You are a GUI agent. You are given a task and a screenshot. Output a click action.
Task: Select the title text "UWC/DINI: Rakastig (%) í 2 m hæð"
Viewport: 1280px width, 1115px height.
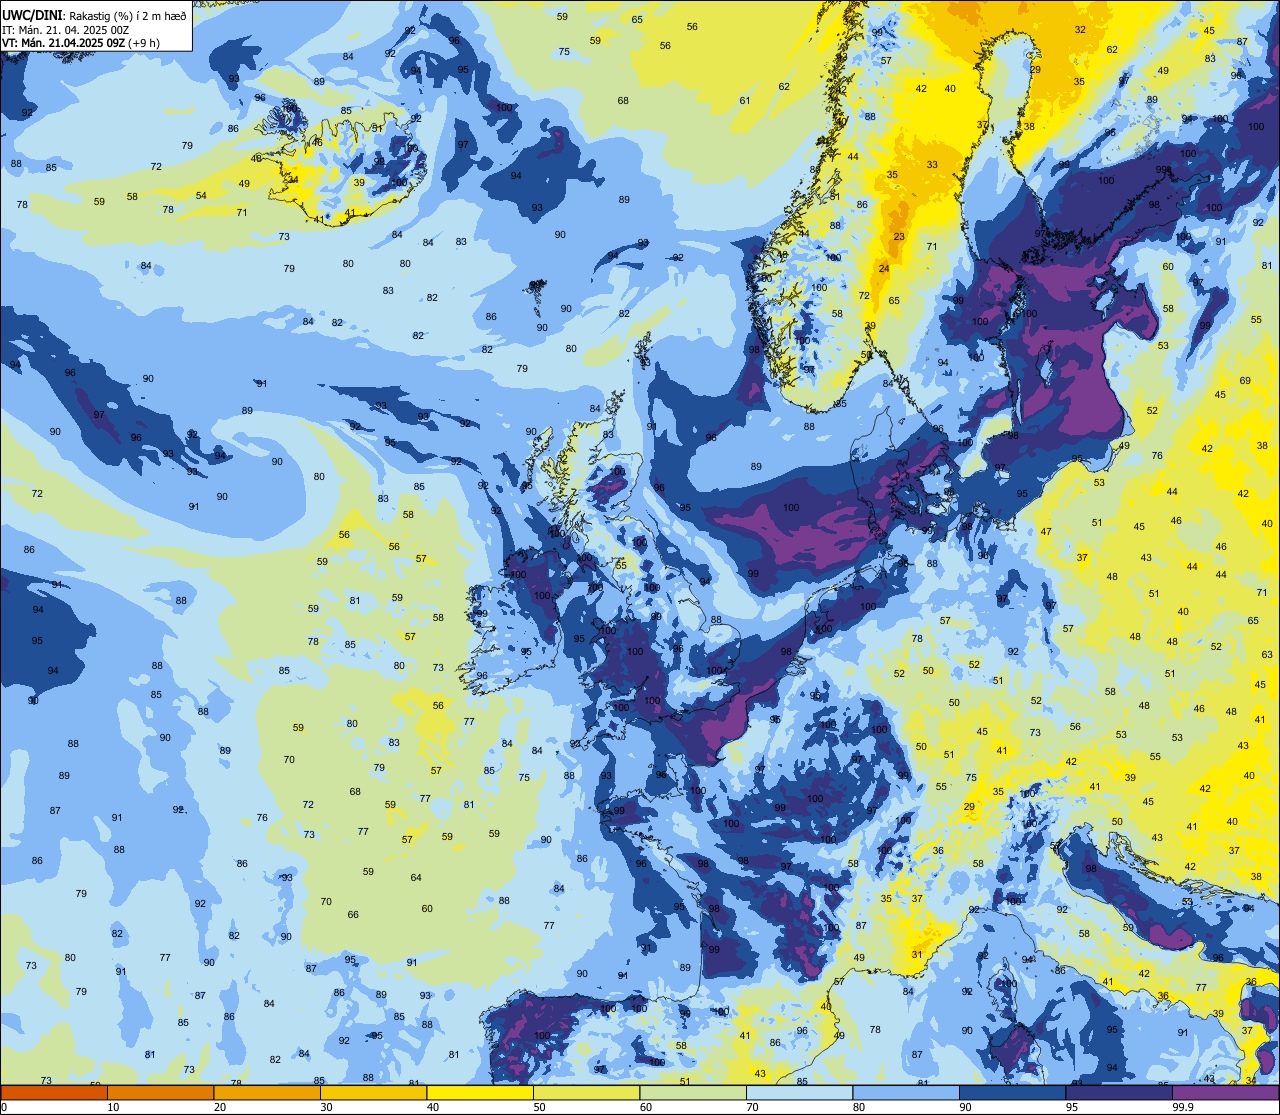click(x=94, y=16)
